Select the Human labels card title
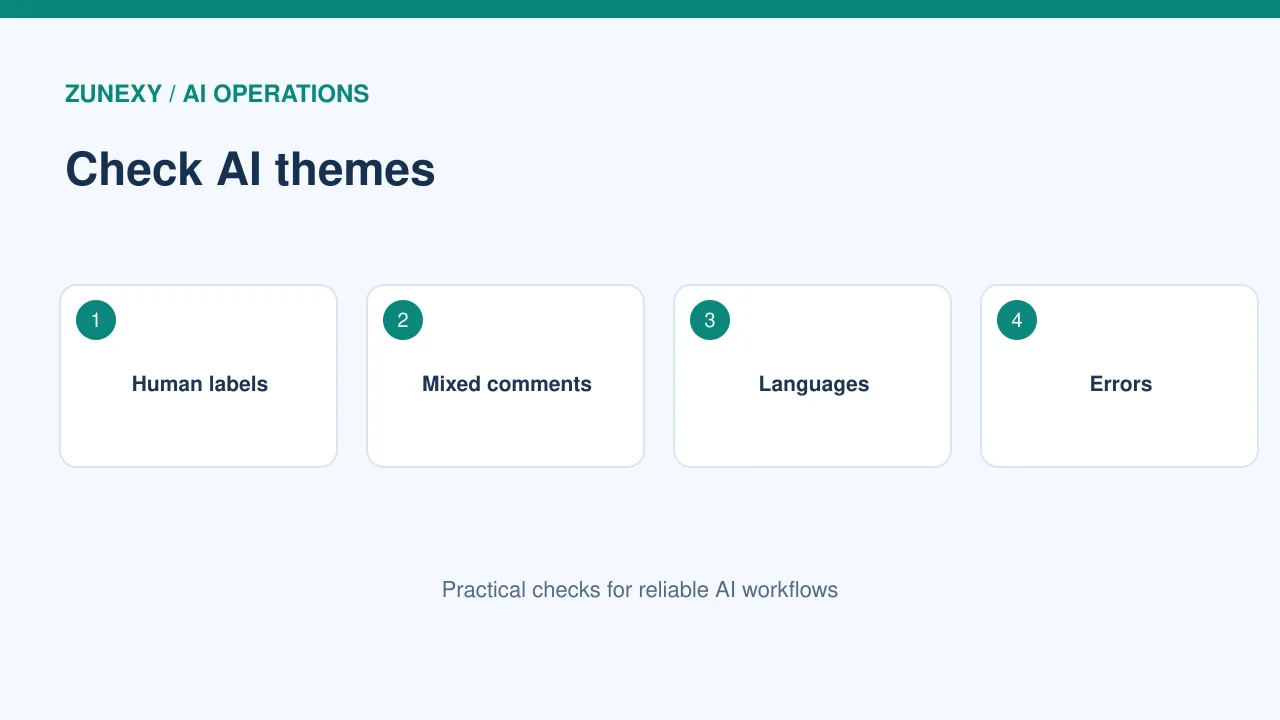 click(x=200, y=384)
